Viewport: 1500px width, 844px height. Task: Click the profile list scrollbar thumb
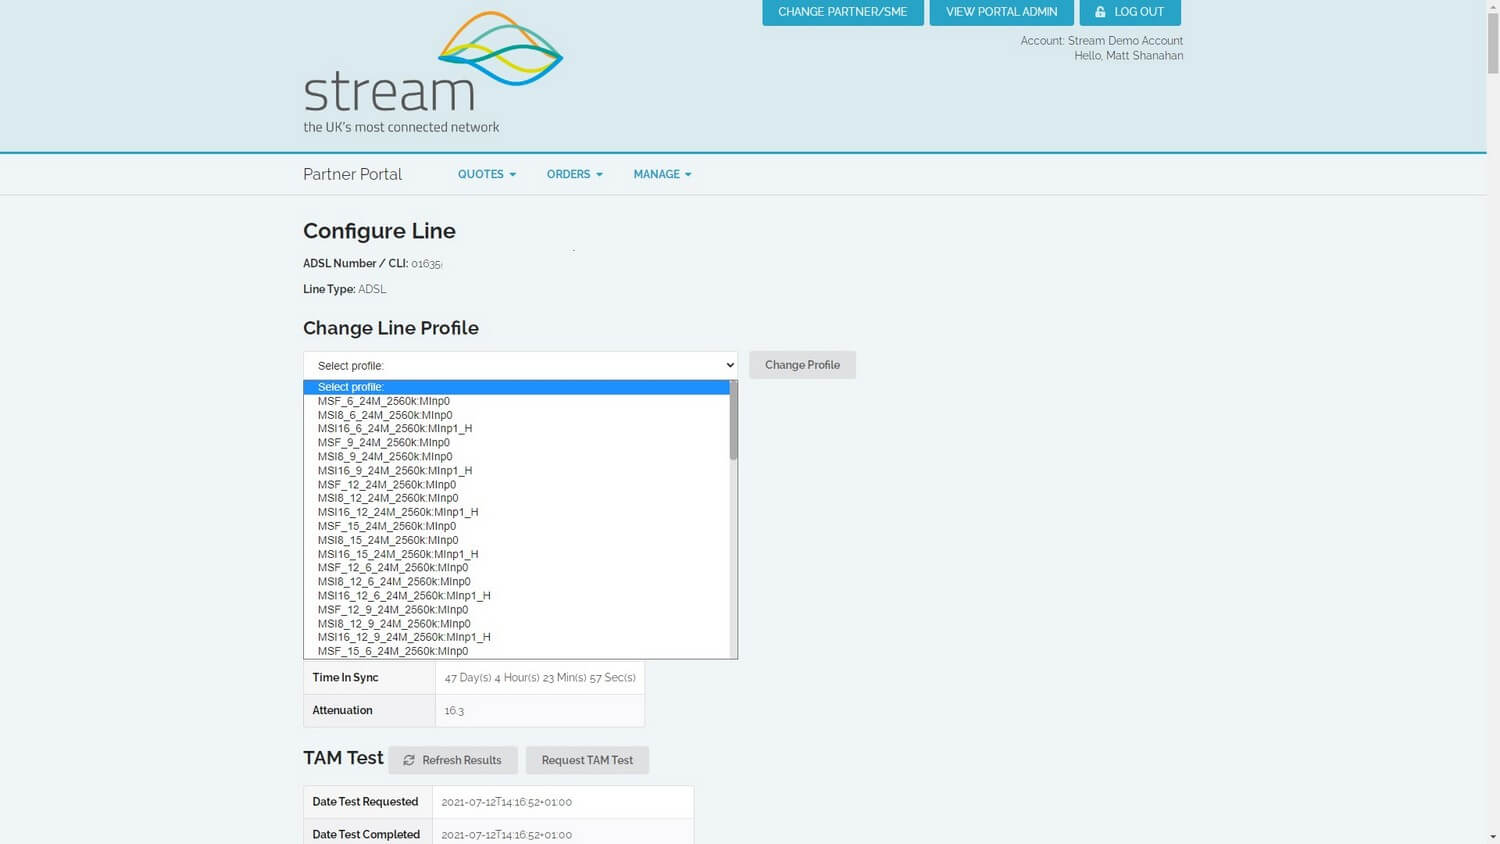pyautogui.click(x=733, y=420)
